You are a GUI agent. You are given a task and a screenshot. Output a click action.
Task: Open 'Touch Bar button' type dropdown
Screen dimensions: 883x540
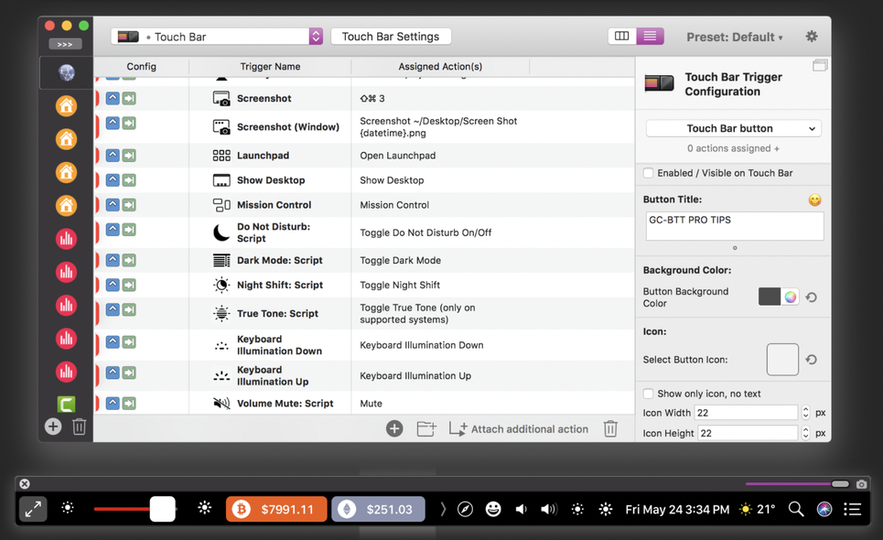(733, 128)
